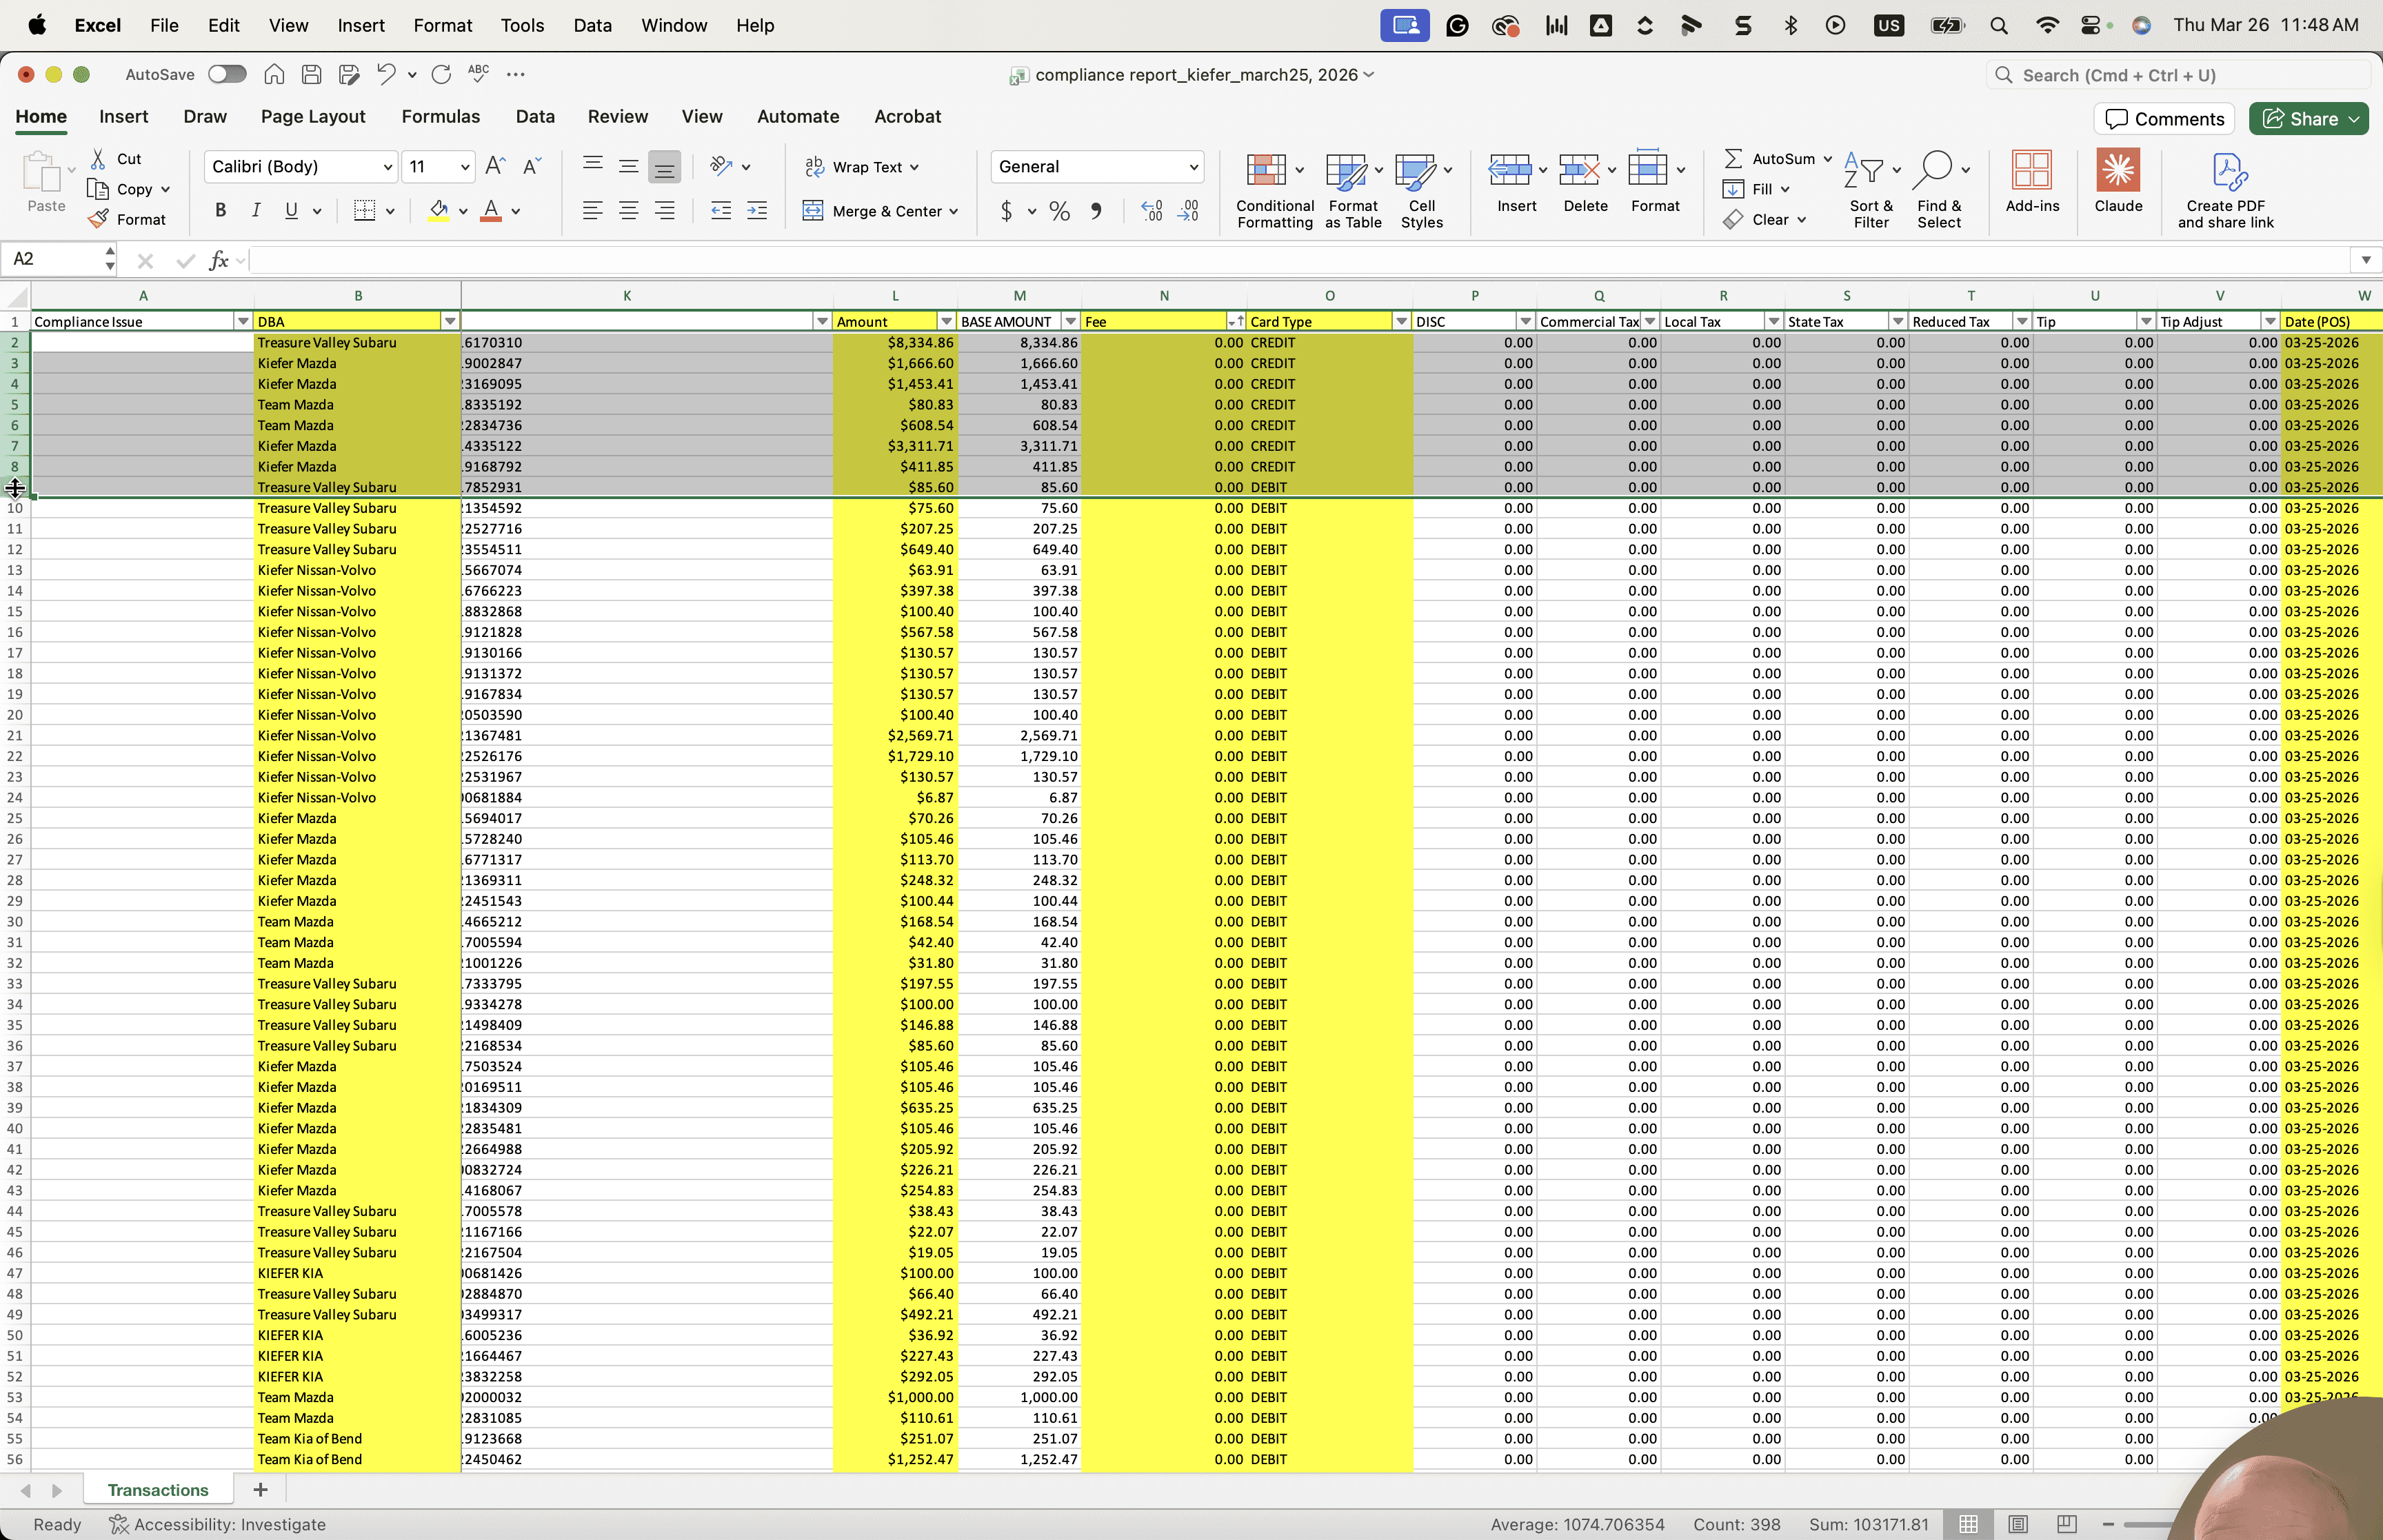
Task: Click the Decrease Font Size icon
Action: click(532, 166)
